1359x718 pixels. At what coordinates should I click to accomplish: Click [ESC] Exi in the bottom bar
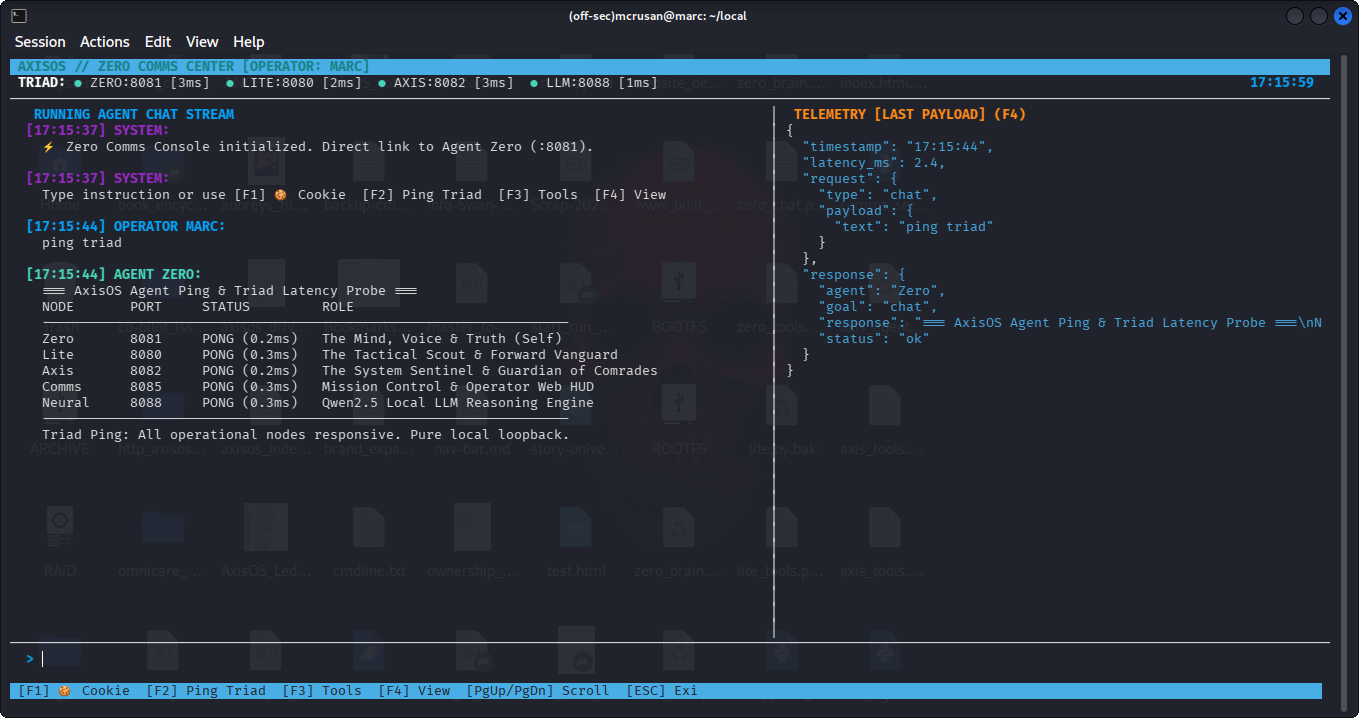click(x=662, y=691)
